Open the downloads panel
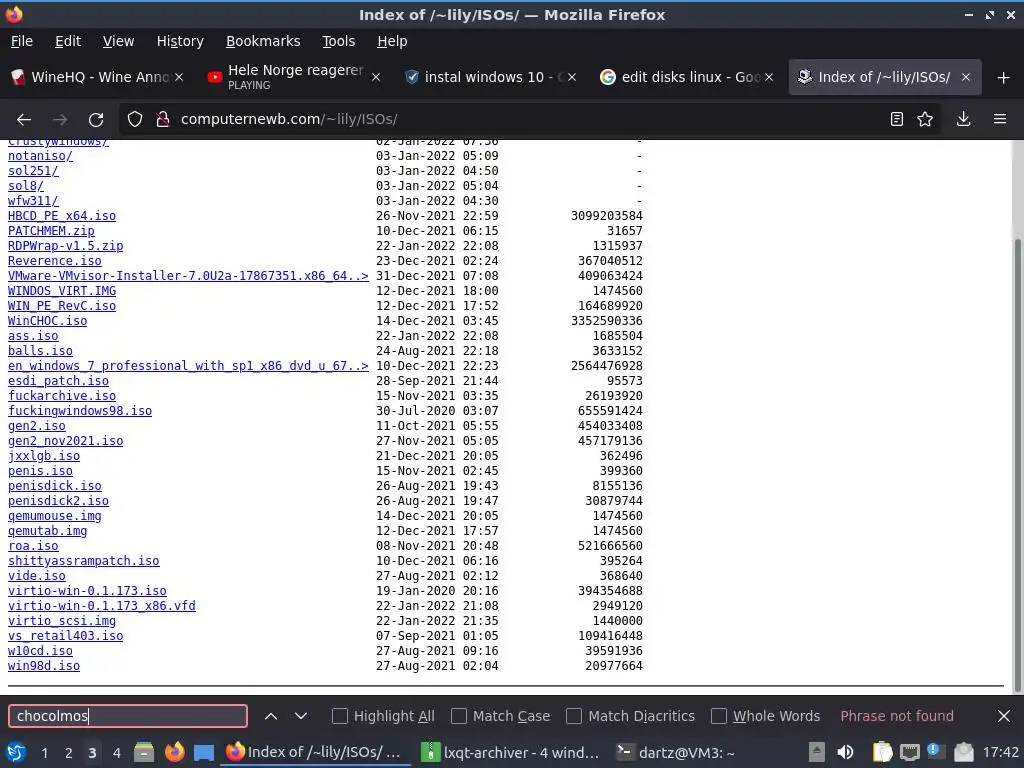The height and width of the screenshot is (768, 1024). coord(963,119)
